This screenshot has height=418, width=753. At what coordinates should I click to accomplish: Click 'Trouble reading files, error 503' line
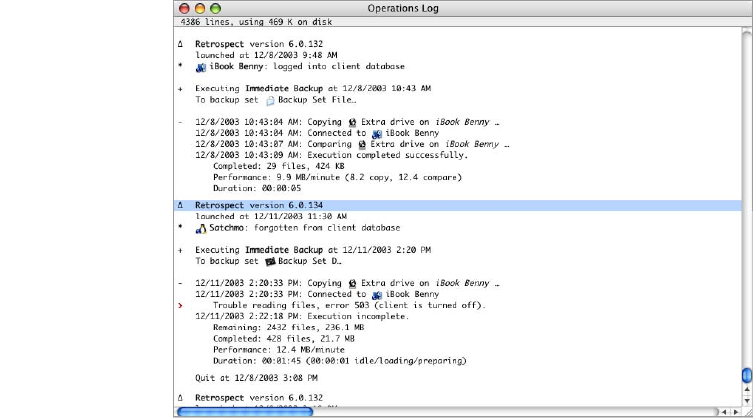(x=349, y=306)
